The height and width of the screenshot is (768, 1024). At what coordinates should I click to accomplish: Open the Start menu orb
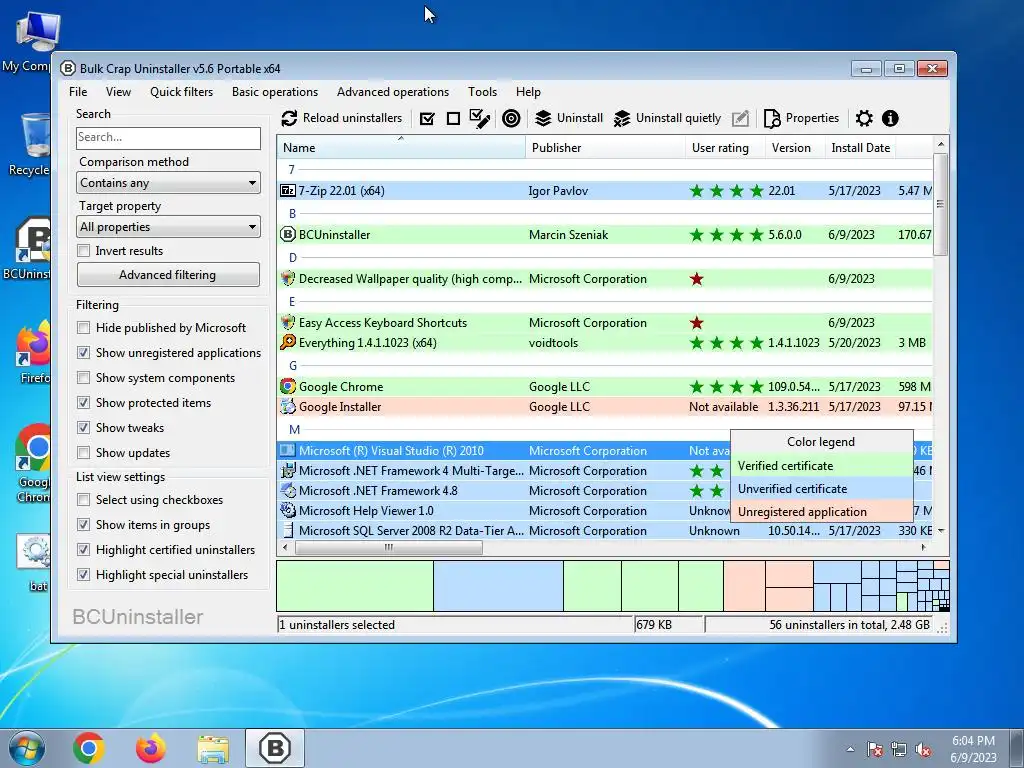[27, 748]
